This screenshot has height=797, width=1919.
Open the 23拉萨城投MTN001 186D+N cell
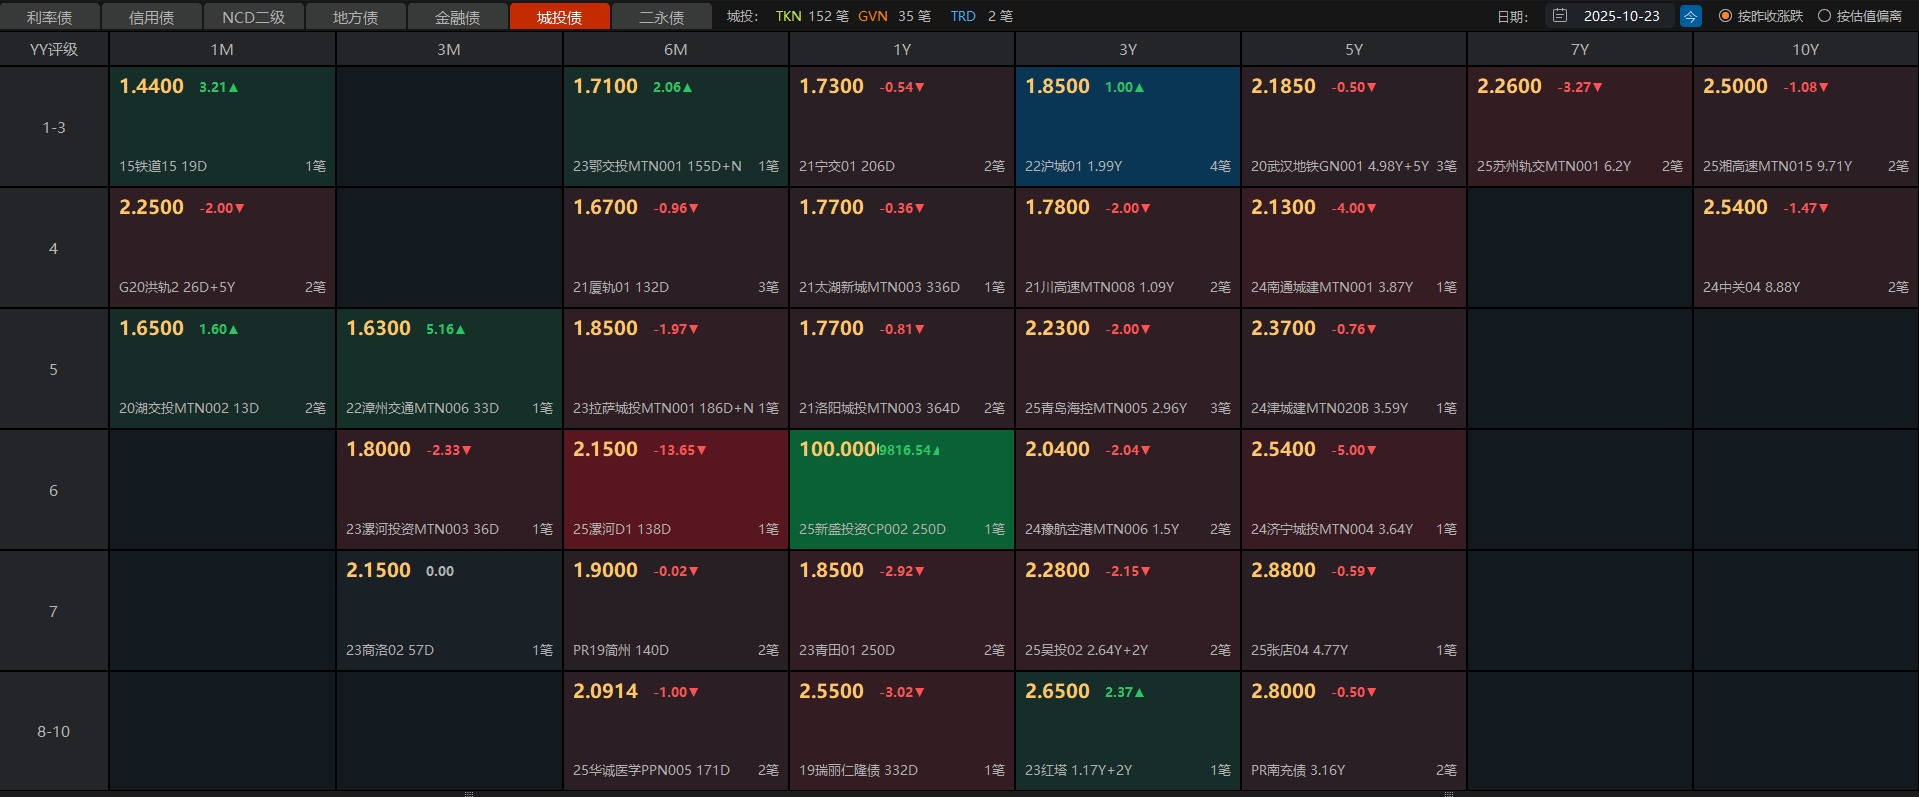[676, 369]
